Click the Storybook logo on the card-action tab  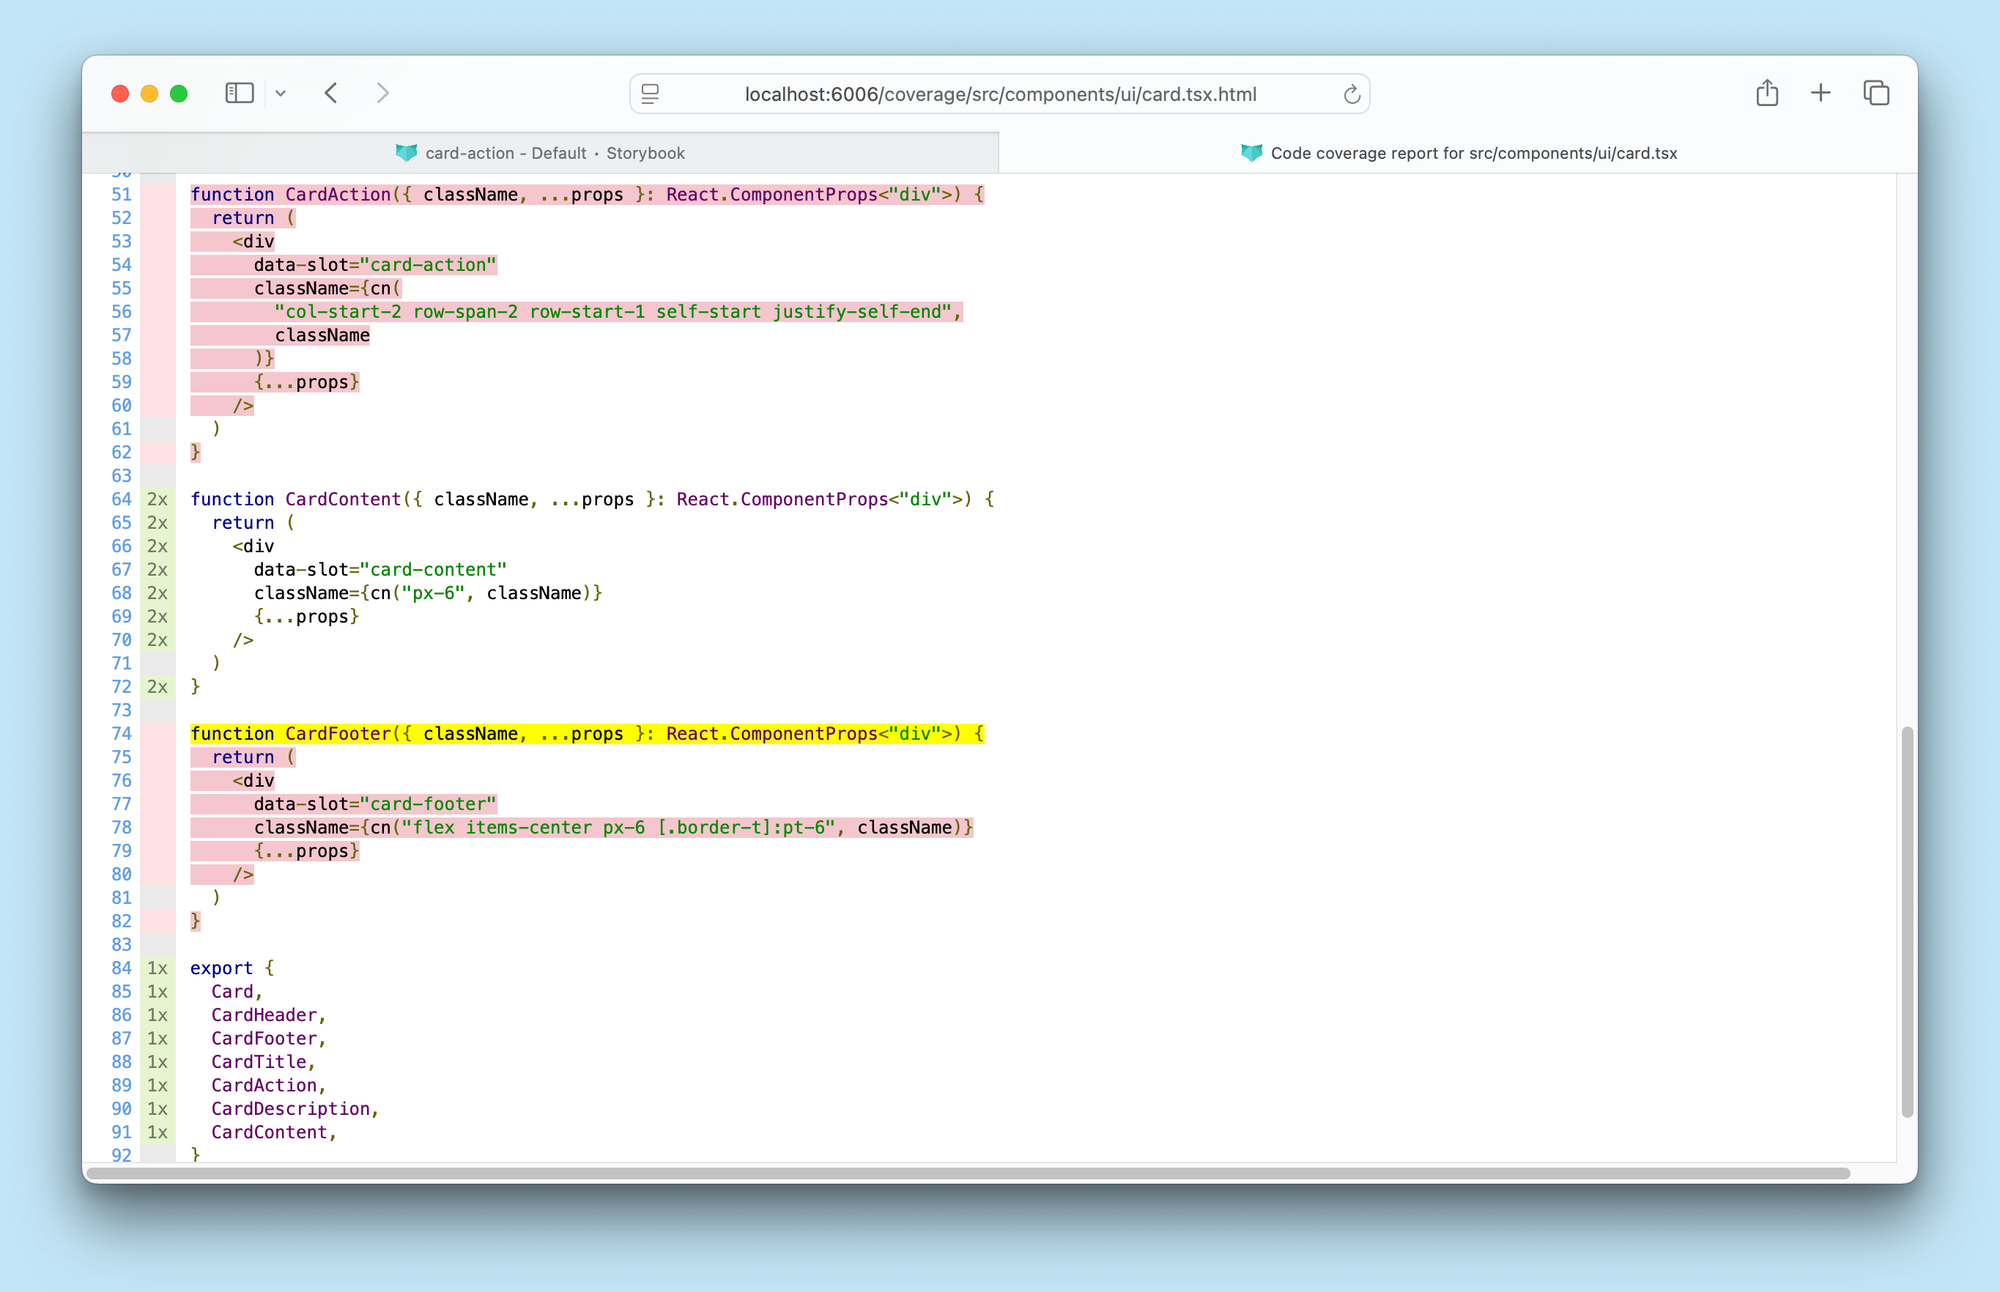click(x=406, y=152)
